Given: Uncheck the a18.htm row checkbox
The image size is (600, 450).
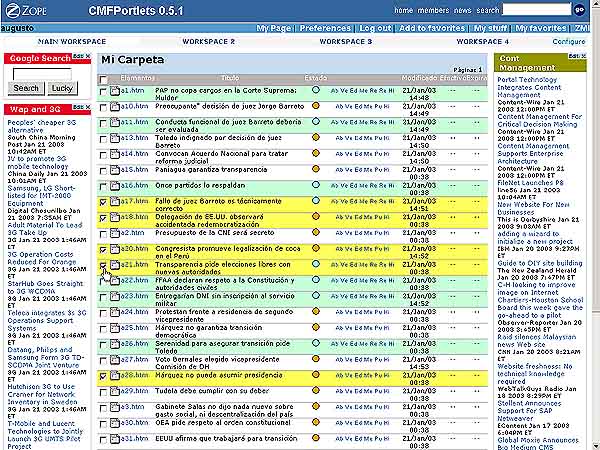Looking at the screenshot, I should pyautogui.click(x=103, y=218).
